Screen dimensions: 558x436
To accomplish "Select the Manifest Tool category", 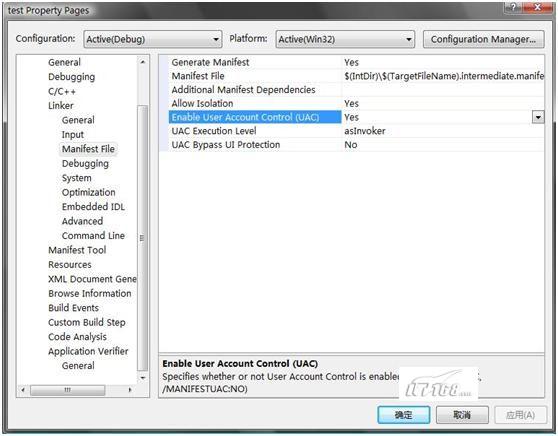I will (77, 250).
